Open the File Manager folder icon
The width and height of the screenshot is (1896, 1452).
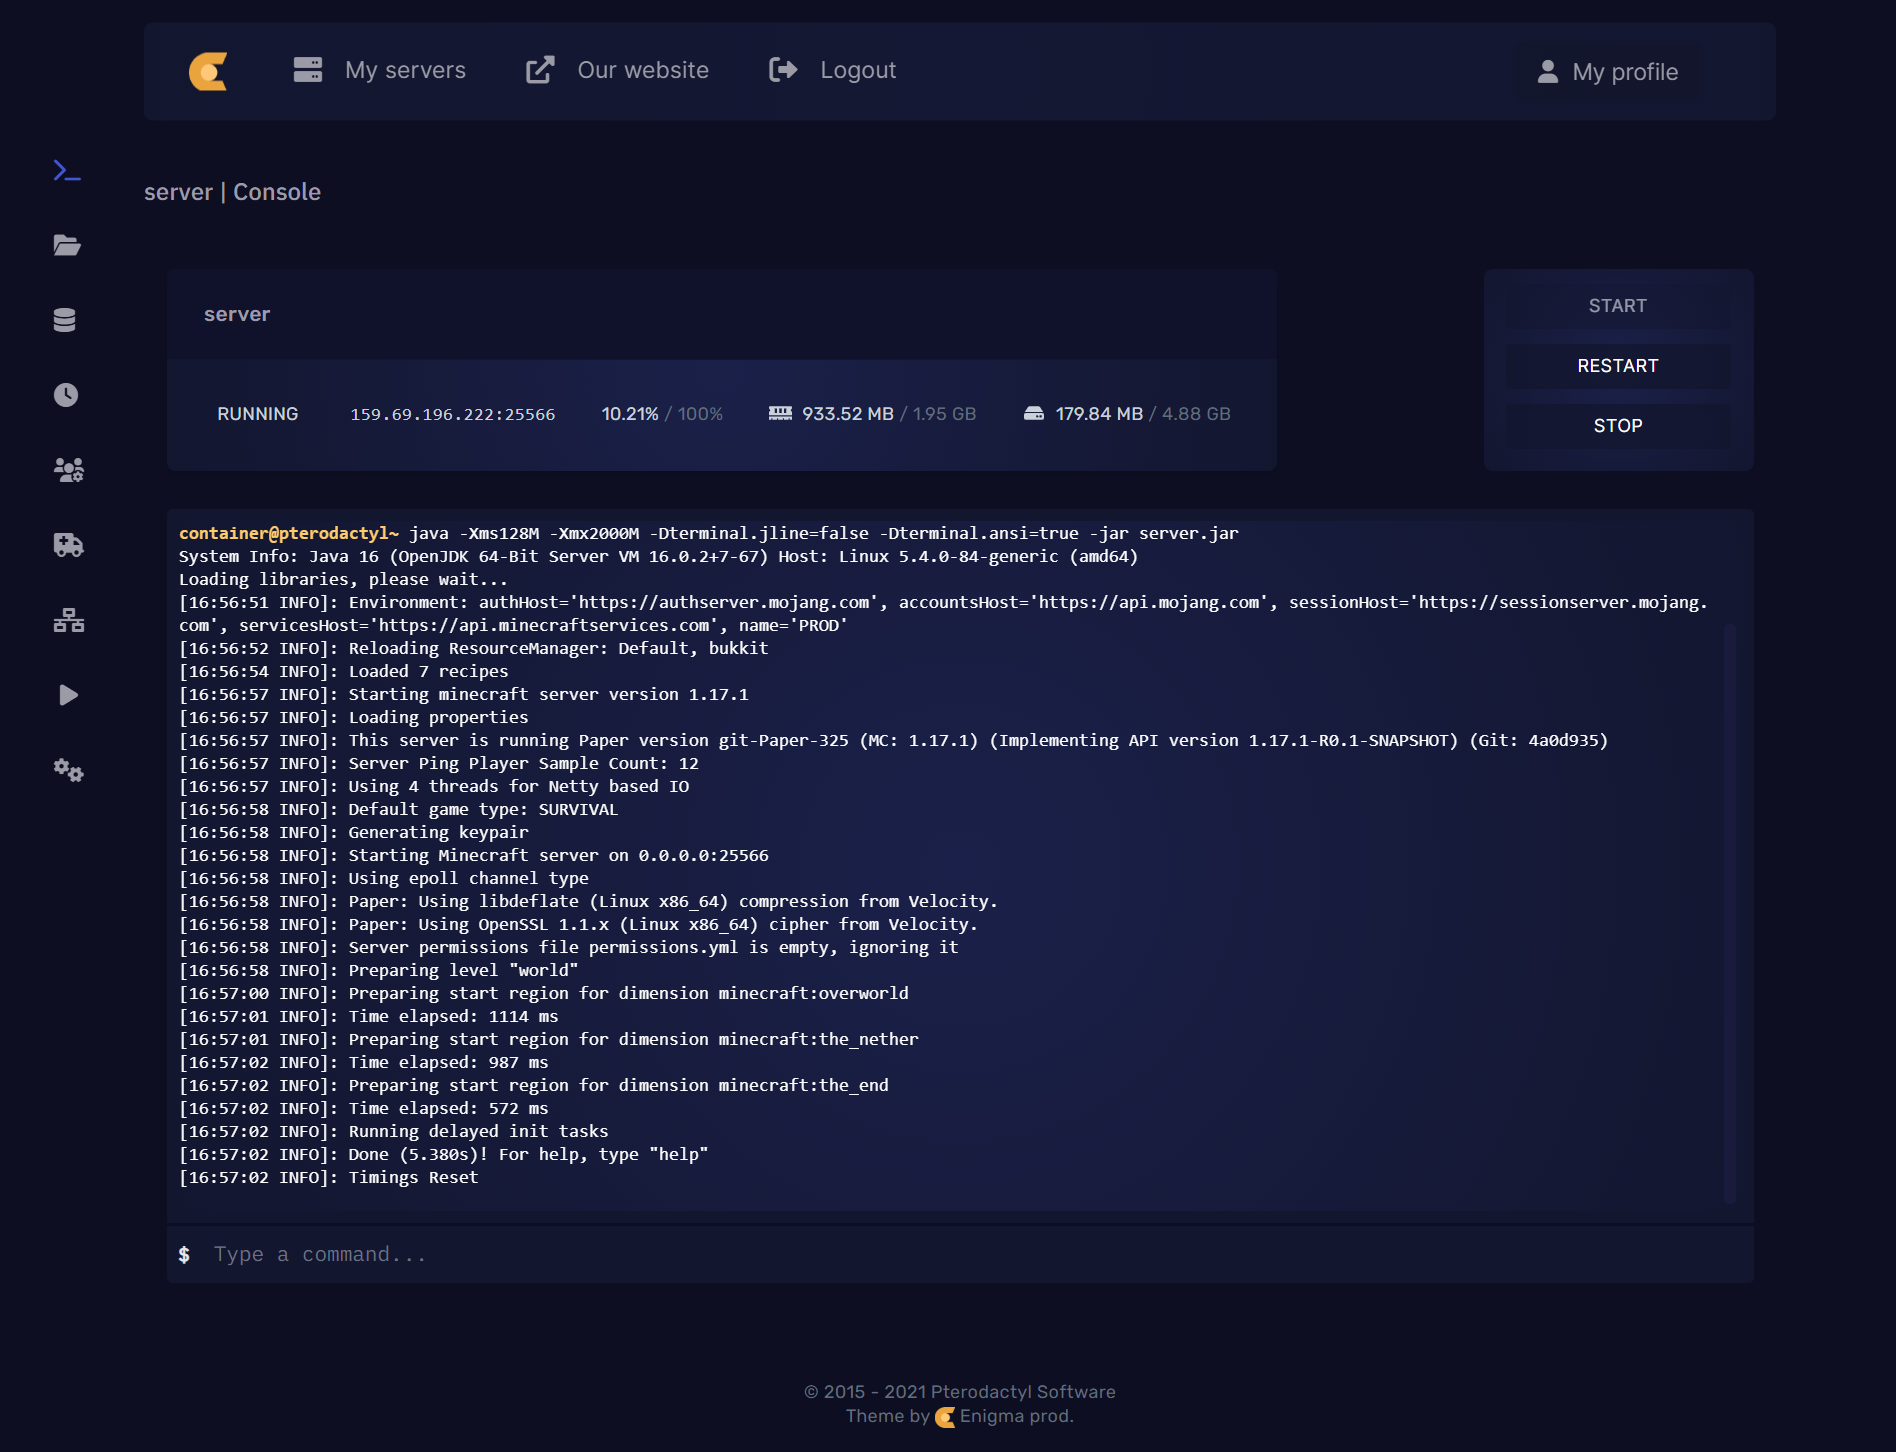(67, 246)
